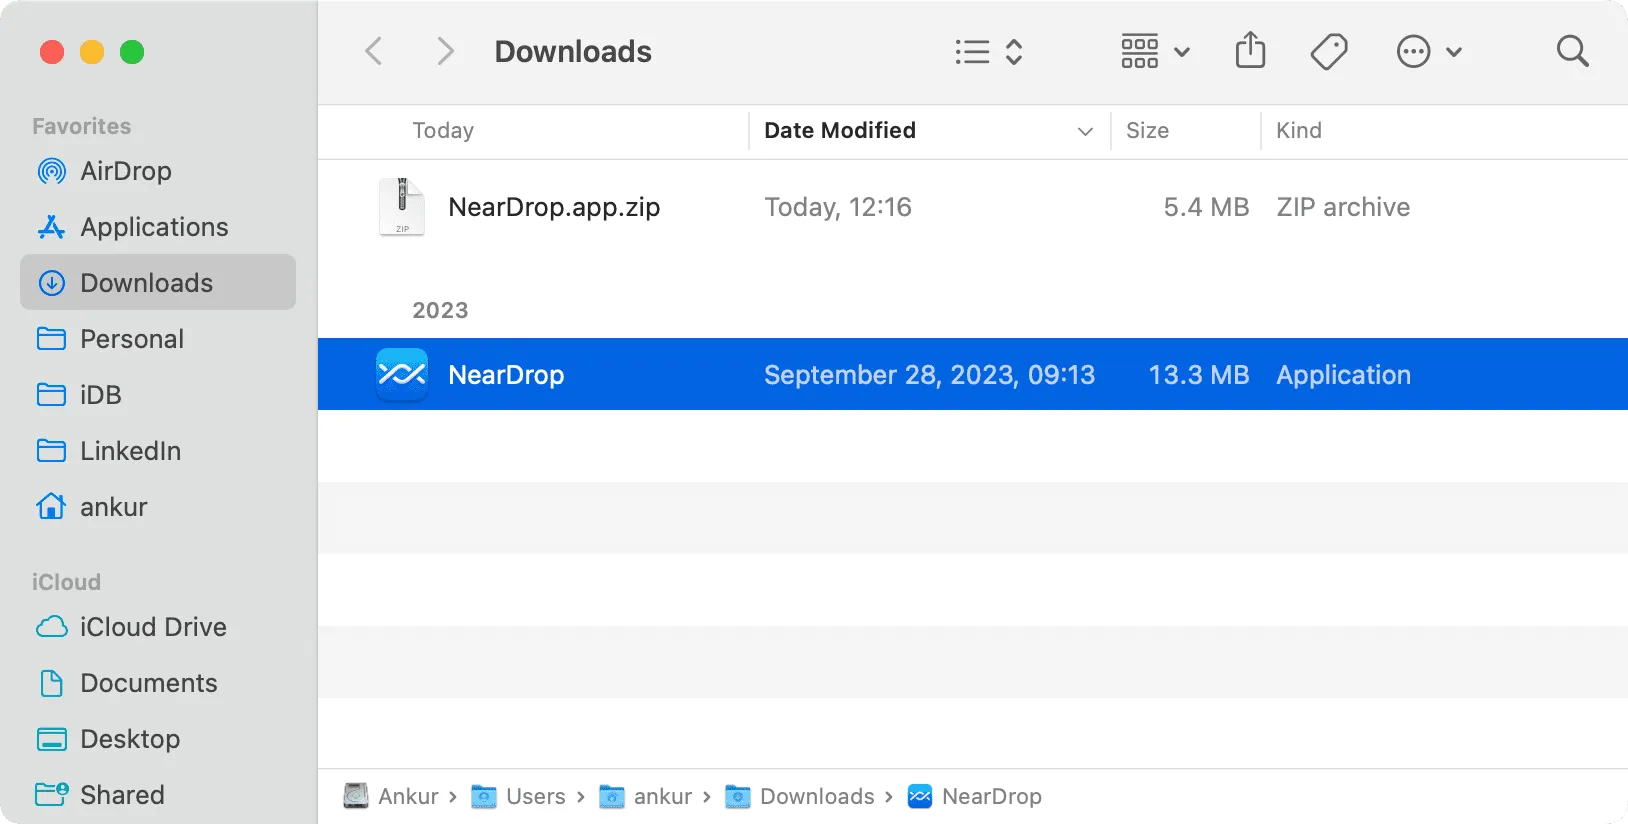Click the Documents page icon
The image size is (1628, 824).
51,683
